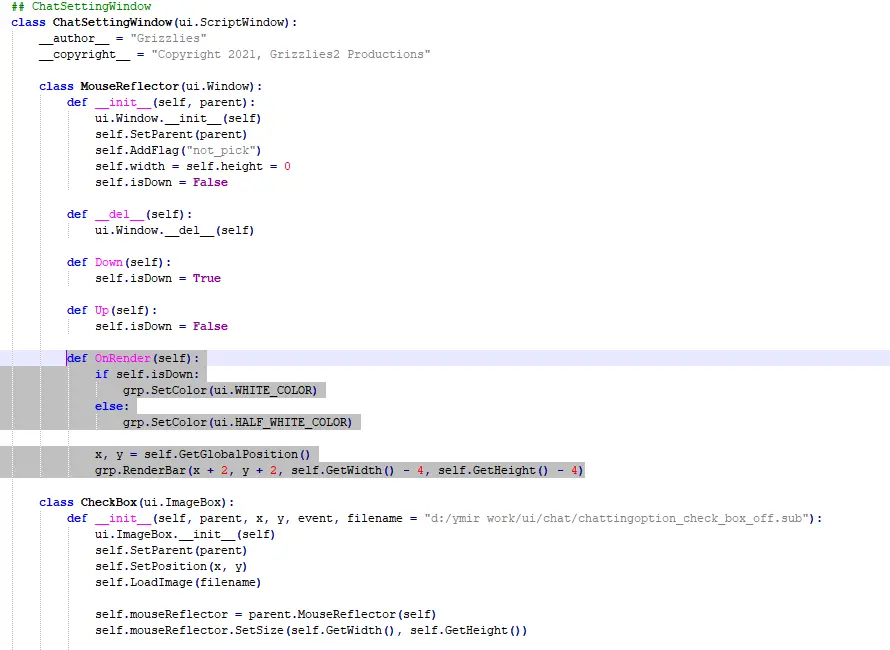Click 'self.mouseReflector = parent.MouseReflector(self)' line
This screenshot has height=650, width=890.
click(x=266, y=614)
